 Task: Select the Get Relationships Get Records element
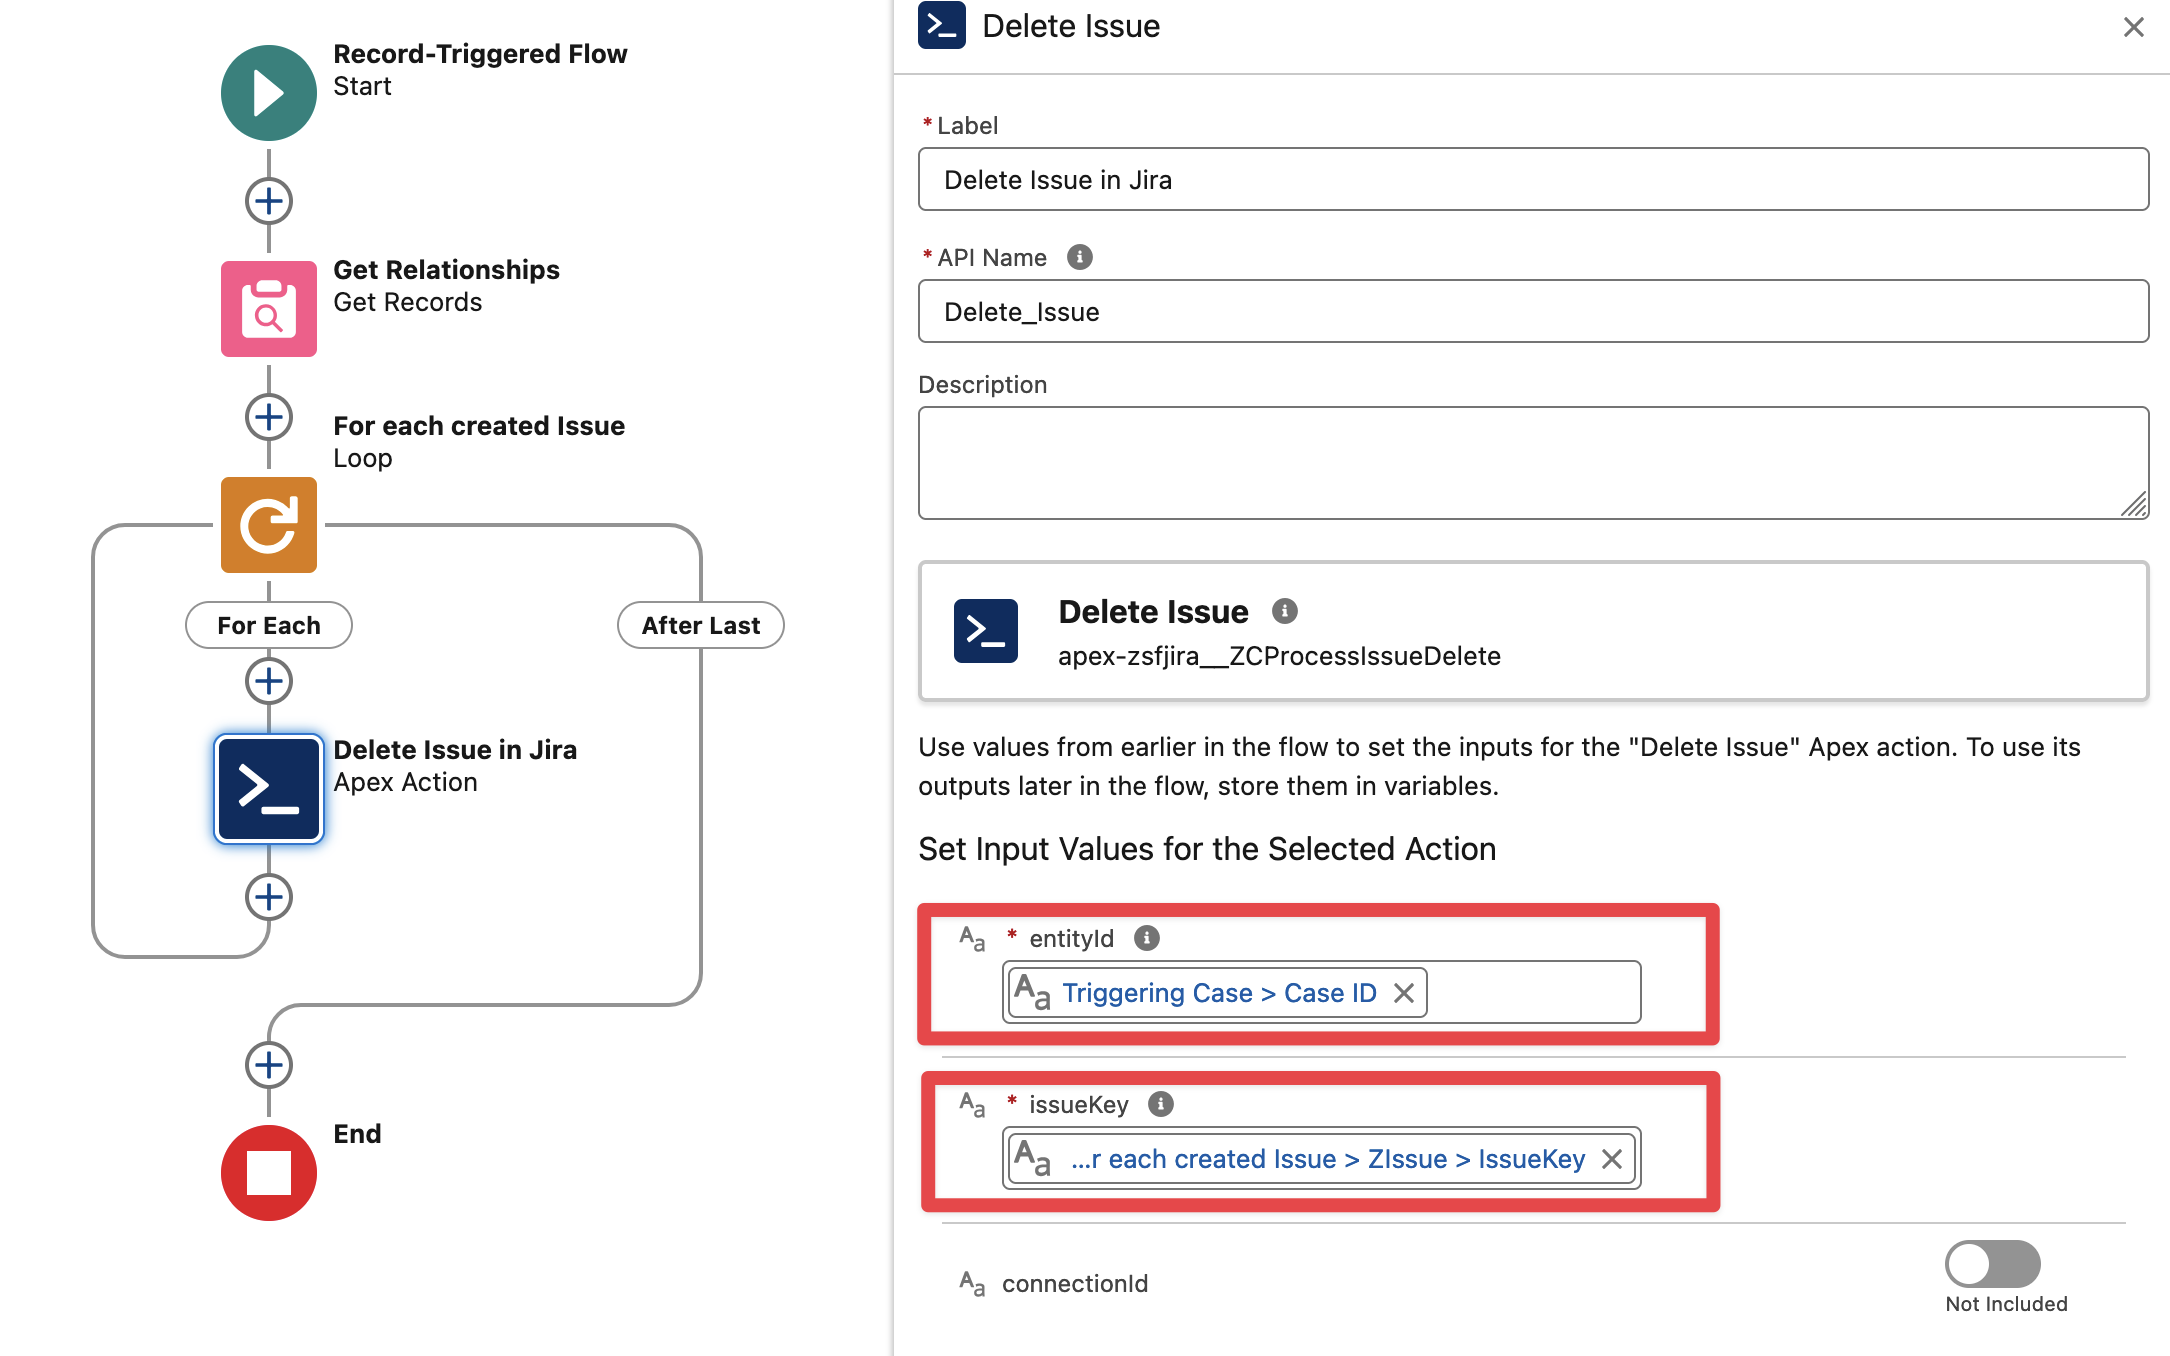[268, 309]
